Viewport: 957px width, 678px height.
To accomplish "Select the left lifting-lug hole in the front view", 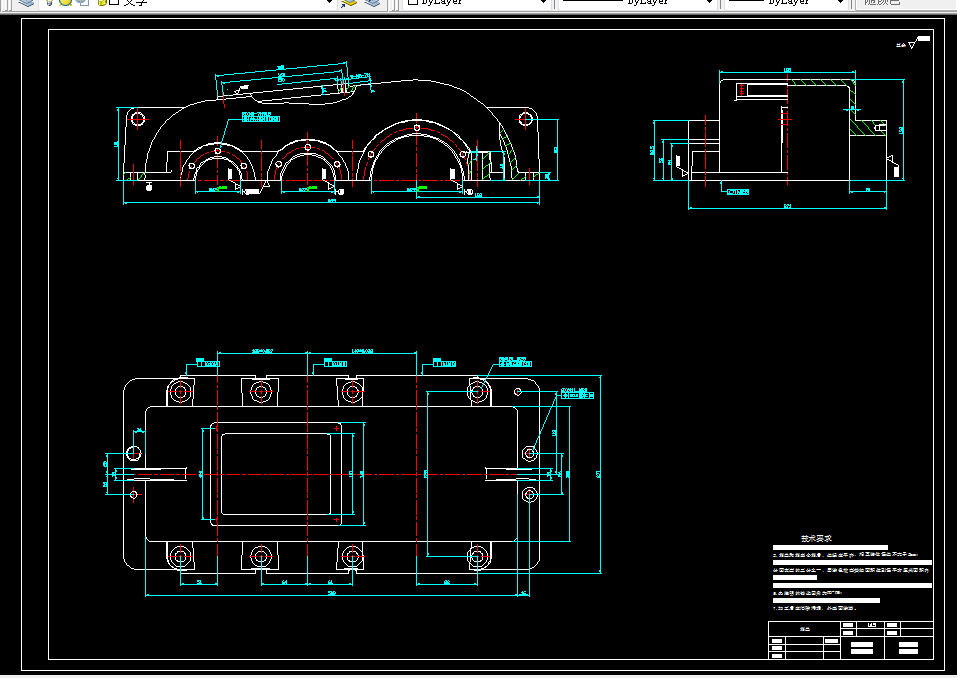I will click(x=137, y=118).
